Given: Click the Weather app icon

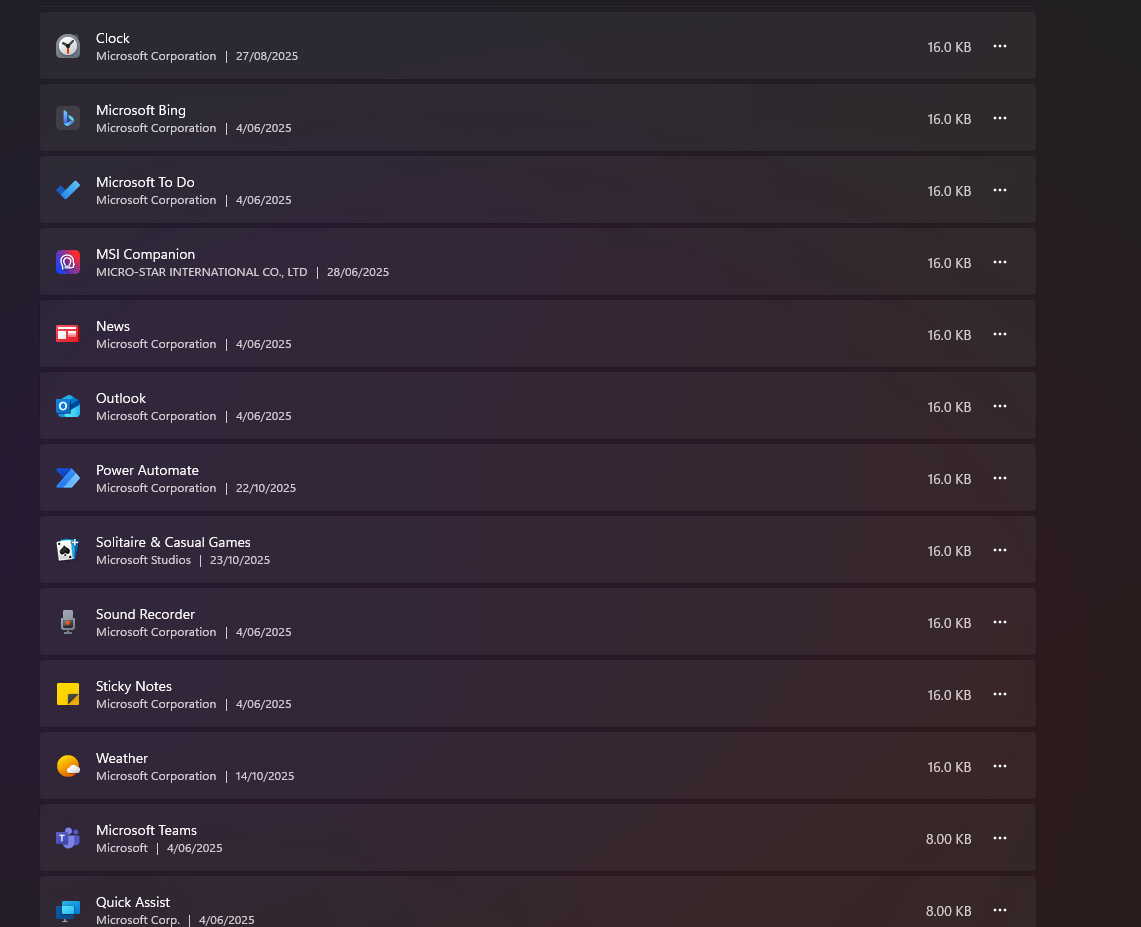Looking at the screenshot, I should pos(68,766).
